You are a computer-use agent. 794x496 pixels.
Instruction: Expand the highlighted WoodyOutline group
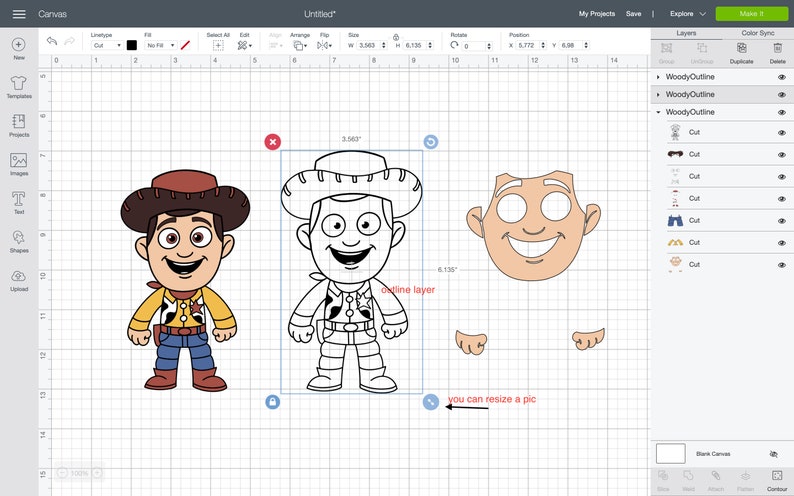click(658, 95)
